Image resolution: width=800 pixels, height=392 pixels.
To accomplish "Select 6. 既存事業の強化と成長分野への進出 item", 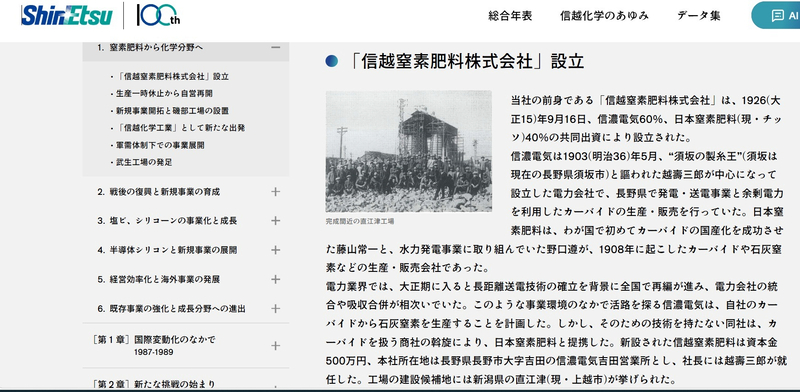I will (171, 309).
